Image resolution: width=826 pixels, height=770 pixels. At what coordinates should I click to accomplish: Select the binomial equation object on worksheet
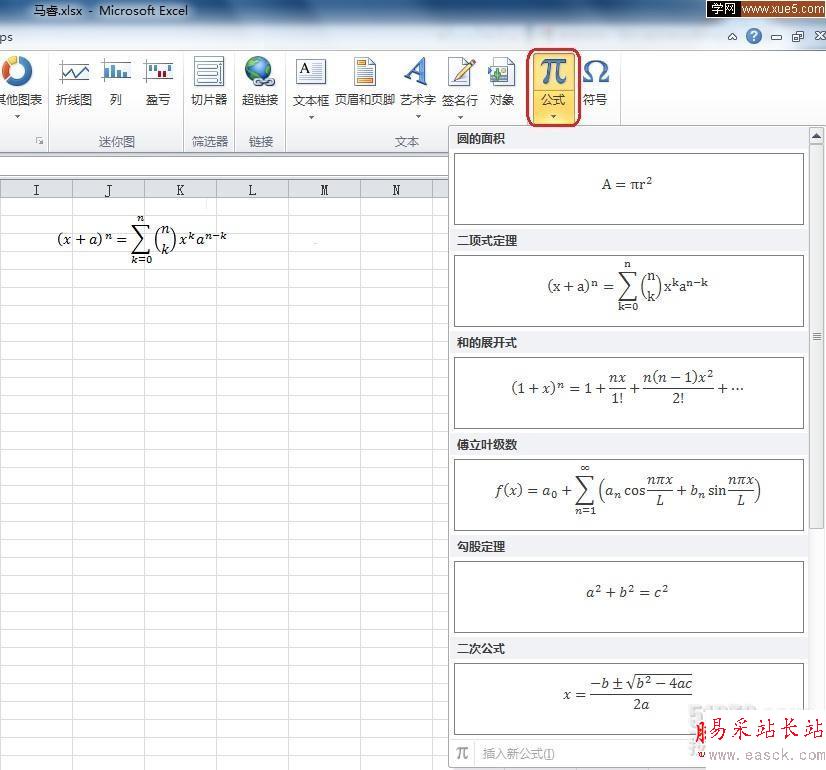(x=142, y=240)
